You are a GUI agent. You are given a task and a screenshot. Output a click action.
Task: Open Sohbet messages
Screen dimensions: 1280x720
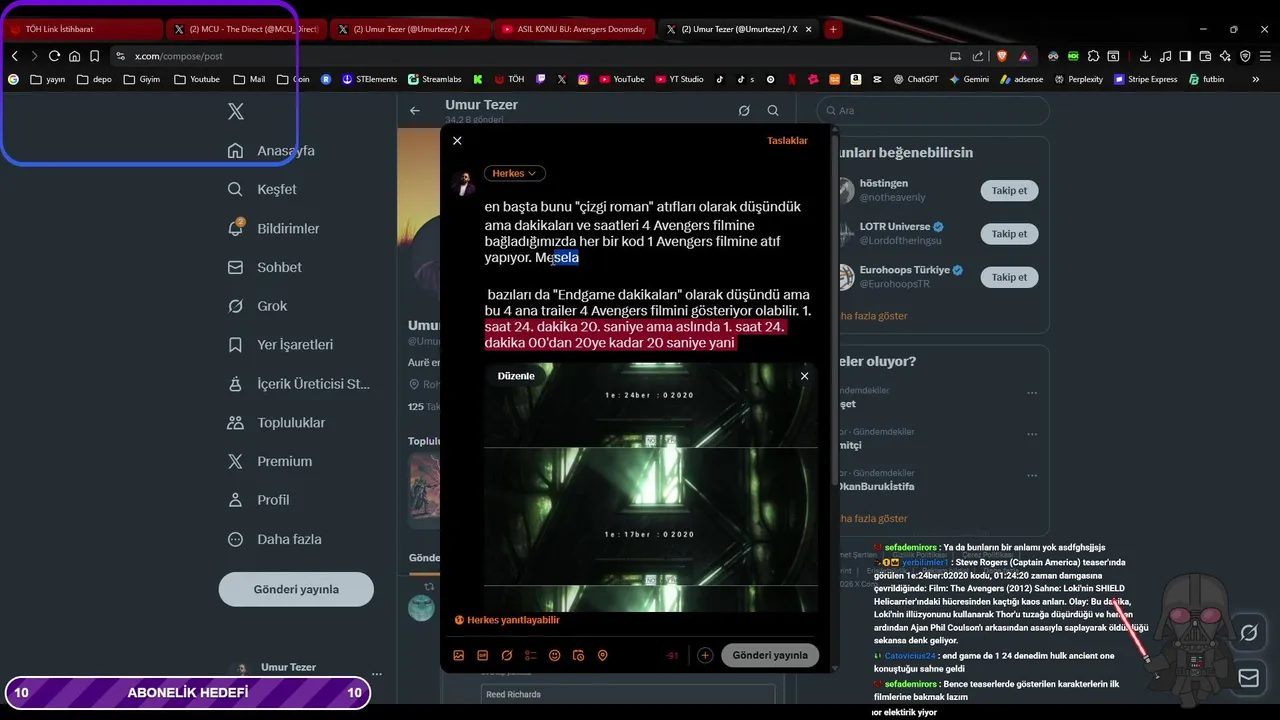coord(265,267)
